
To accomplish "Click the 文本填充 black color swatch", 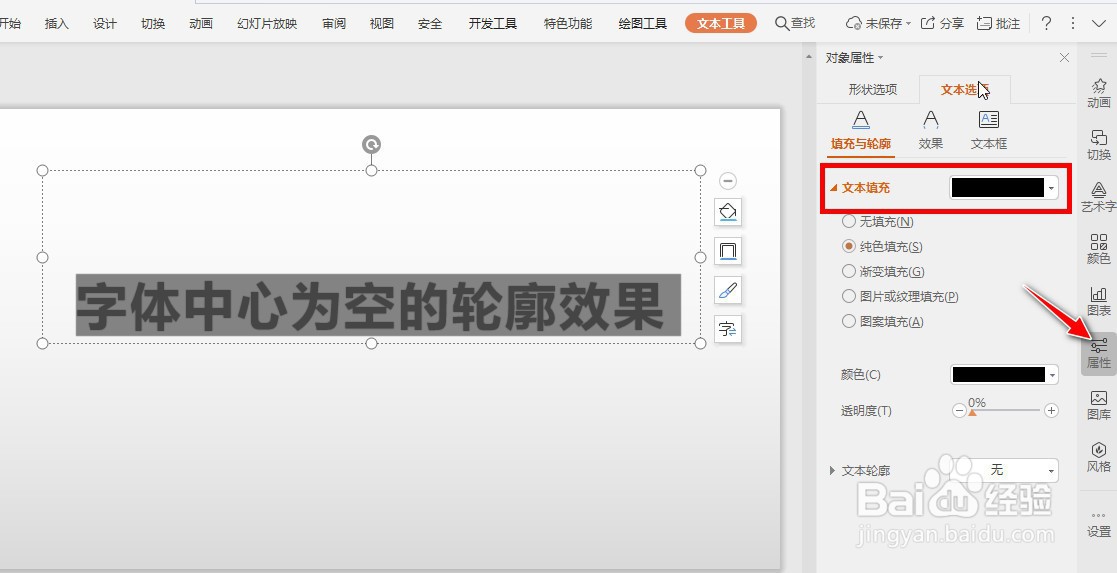I will [998, 188].
